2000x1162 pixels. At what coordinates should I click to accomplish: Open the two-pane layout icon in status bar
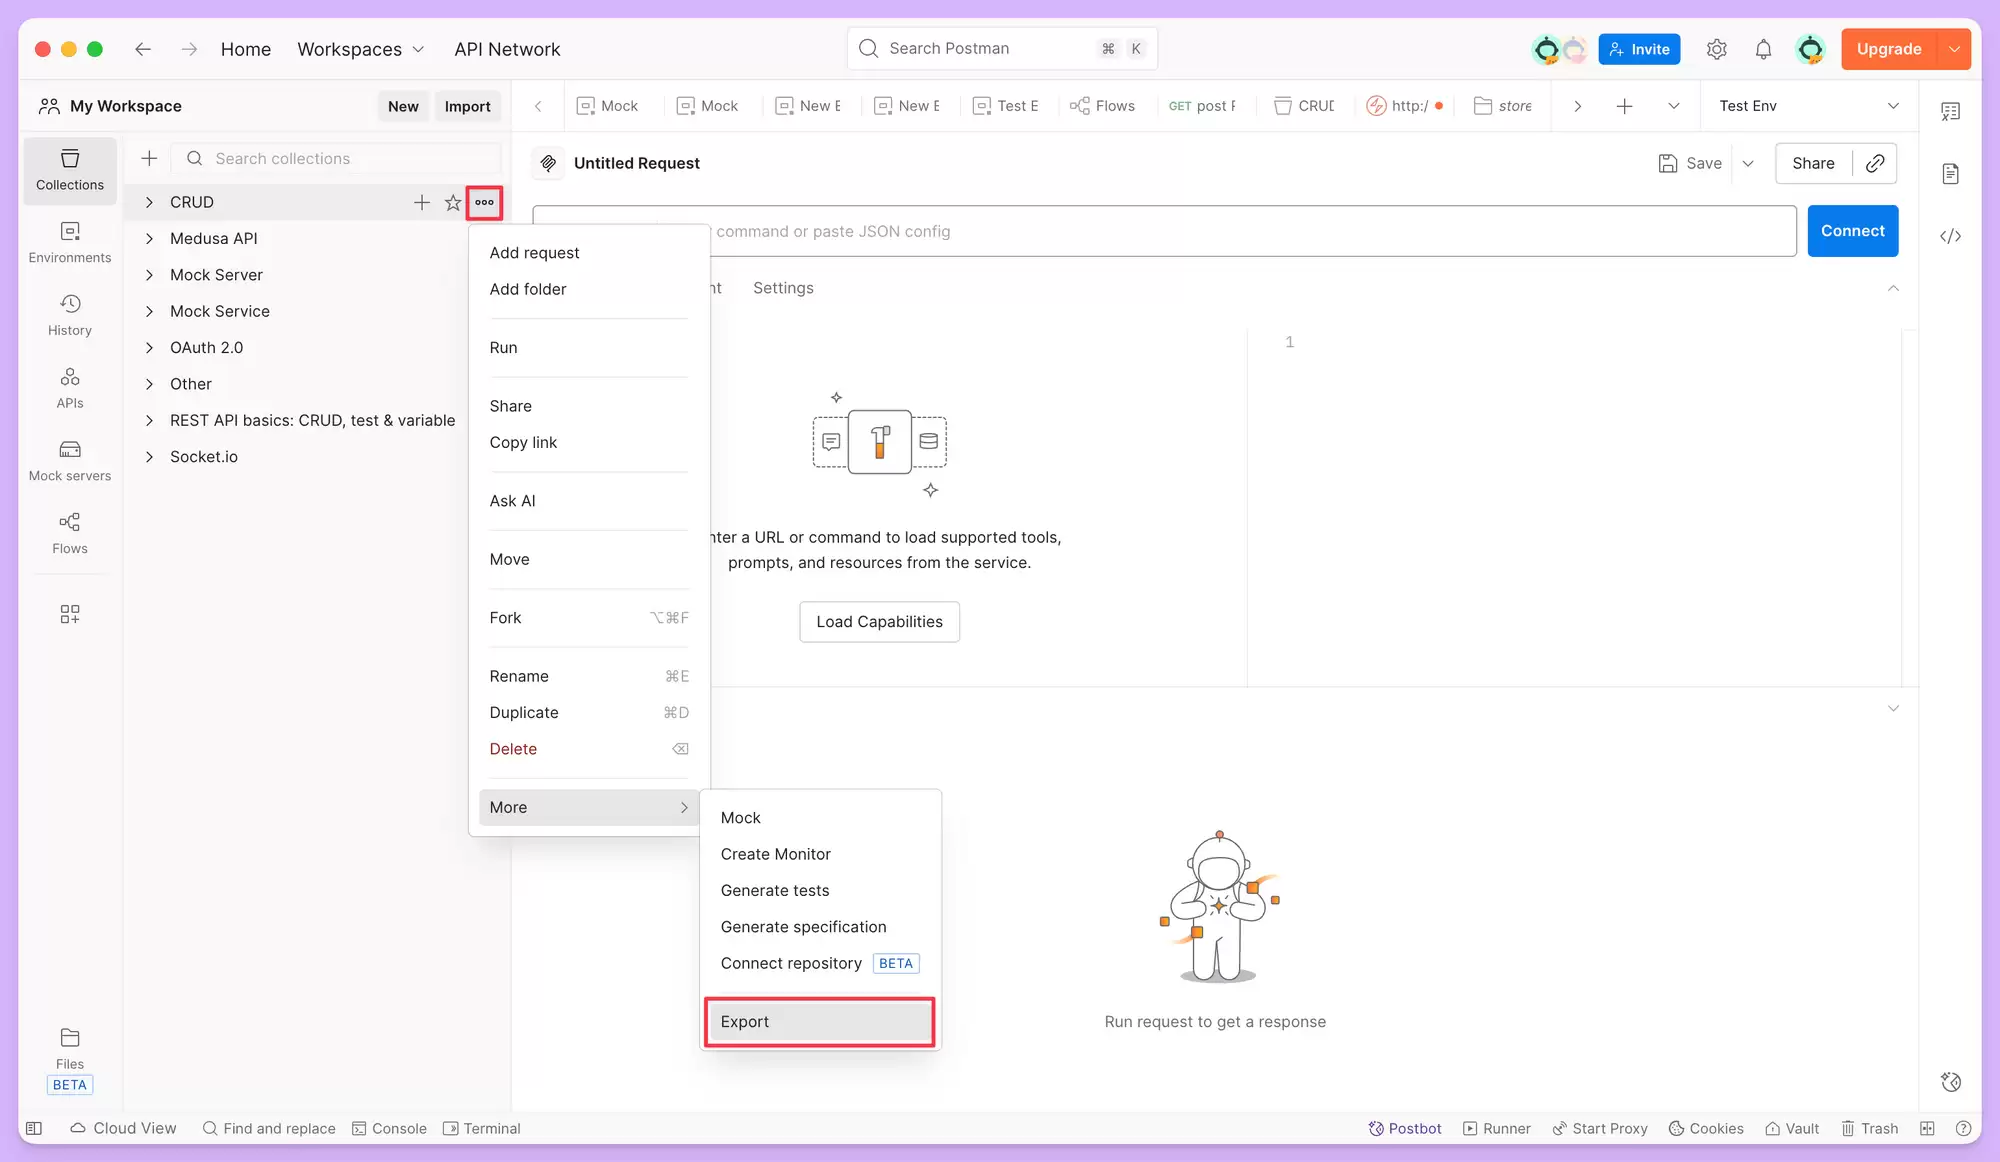click(x=1928, y=1128)
